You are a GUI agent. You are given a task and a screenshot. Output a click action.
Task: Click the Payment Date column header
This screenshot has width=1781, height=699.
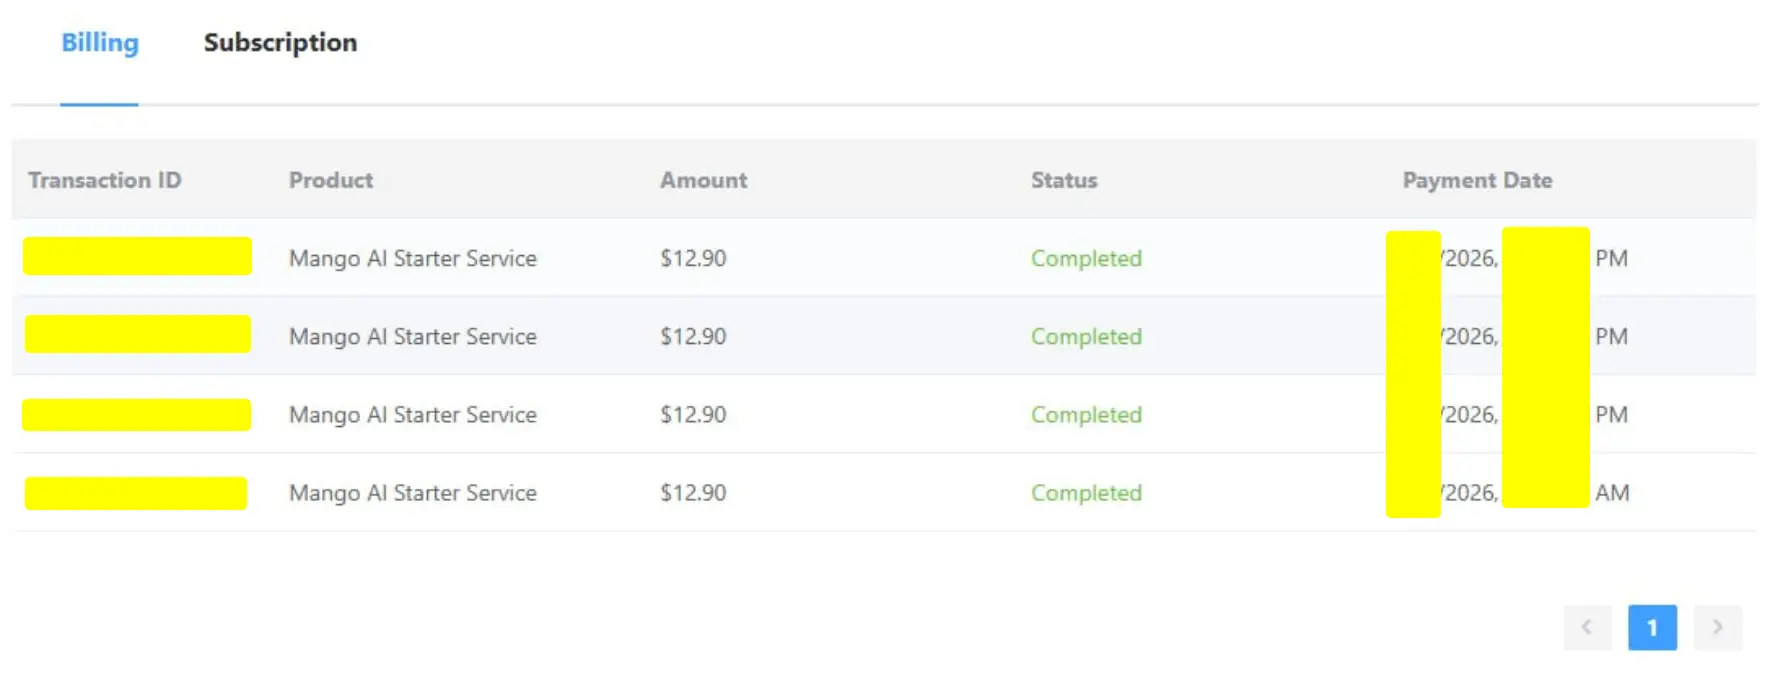click(x=1477, y=180)
